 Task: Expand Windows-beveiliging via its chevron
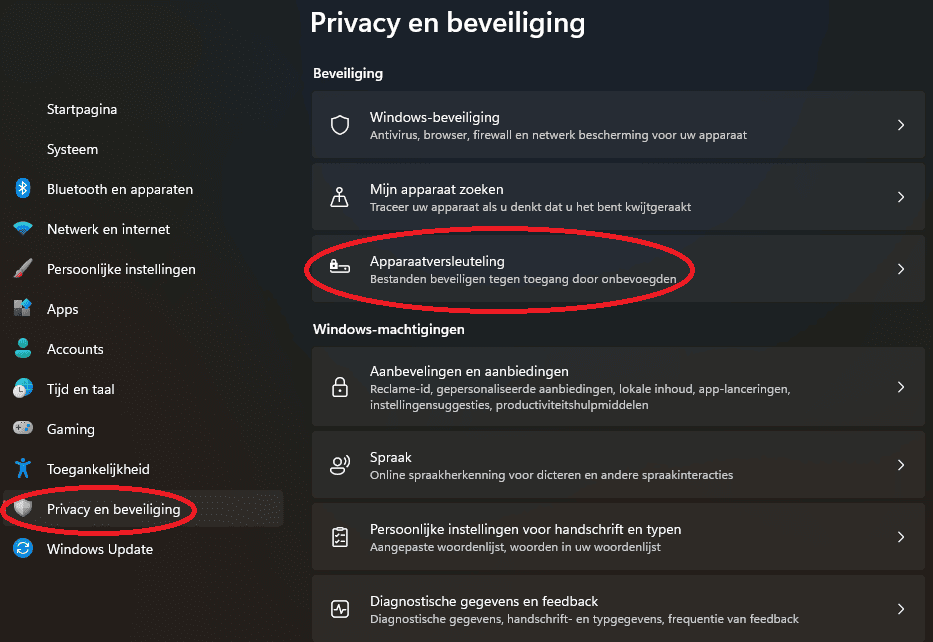coord(899,125)
